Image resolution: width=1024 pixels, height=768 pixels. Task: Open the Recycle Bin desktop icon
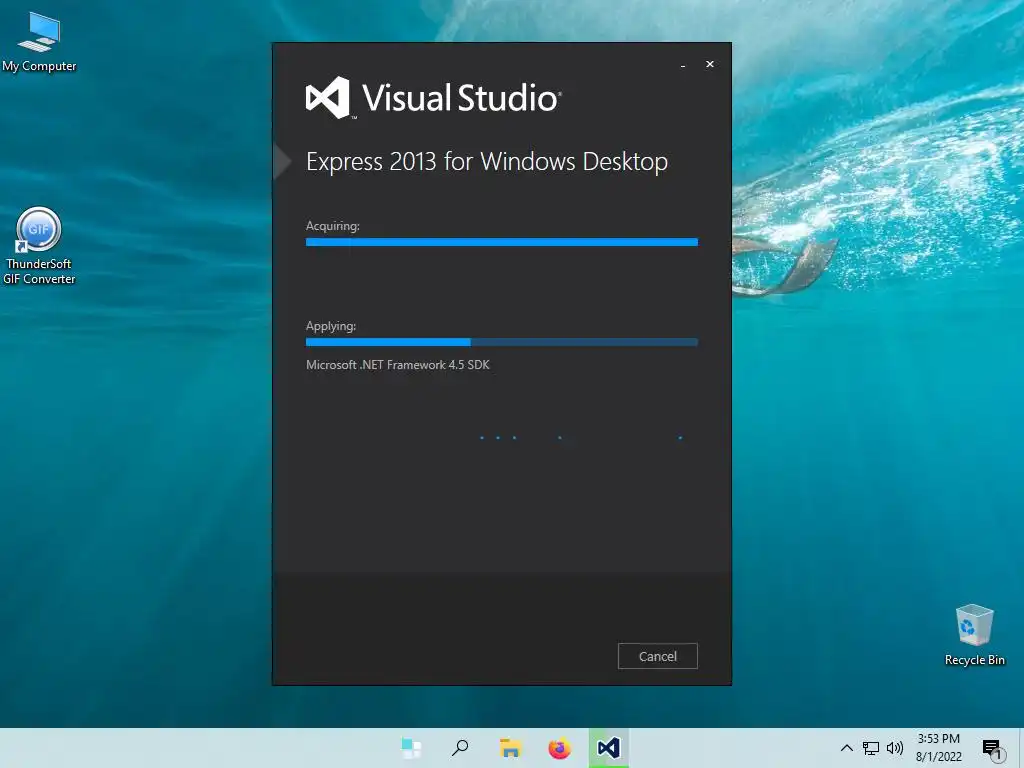pos(974,635)
